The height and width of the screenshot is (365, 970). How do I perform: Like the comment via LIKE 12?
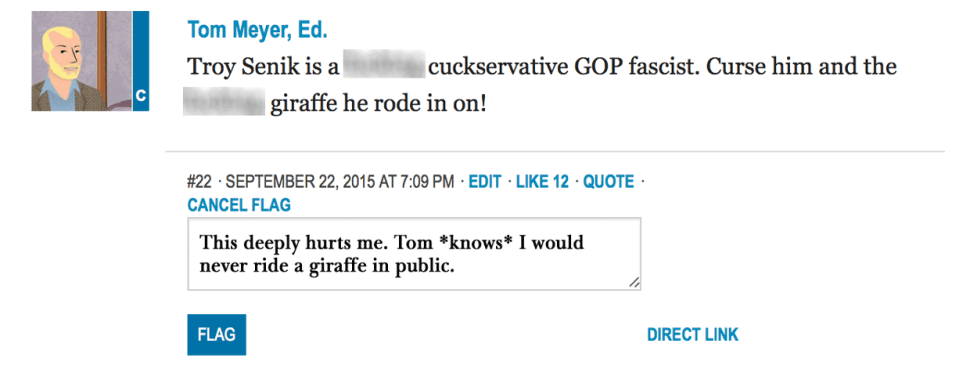(542, 182)
